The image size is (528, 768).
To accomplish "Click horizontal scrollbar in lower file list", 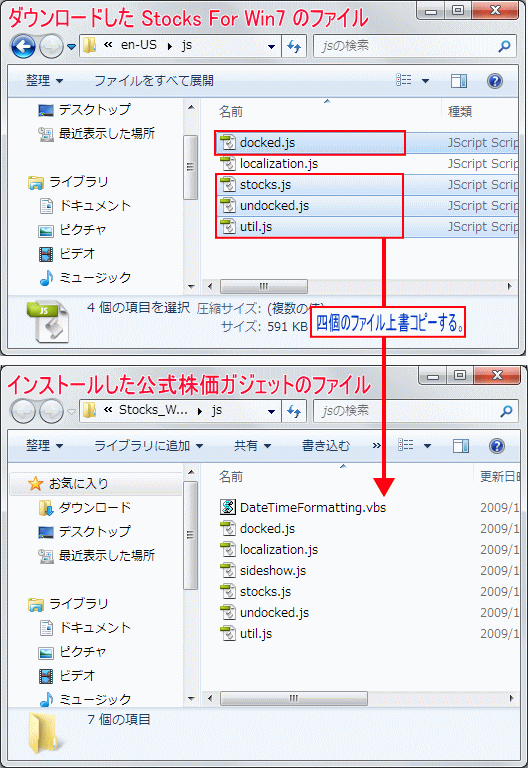I will pos(294,698).
